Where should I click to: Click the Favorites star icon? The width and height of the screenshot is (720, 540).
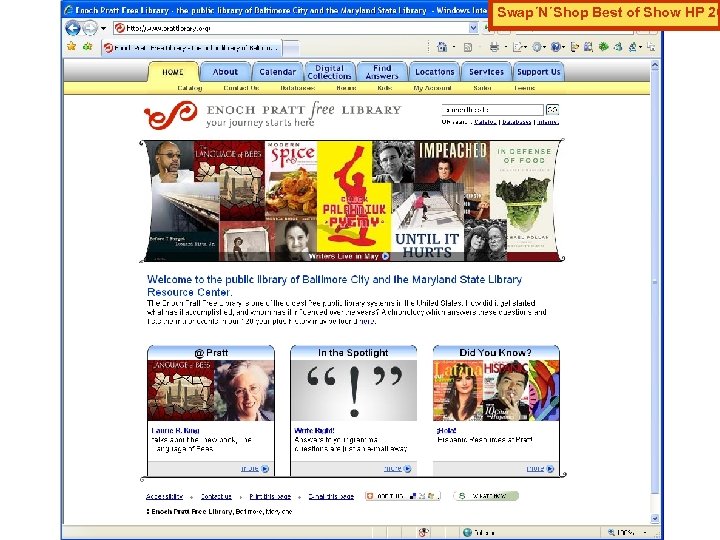72,46
